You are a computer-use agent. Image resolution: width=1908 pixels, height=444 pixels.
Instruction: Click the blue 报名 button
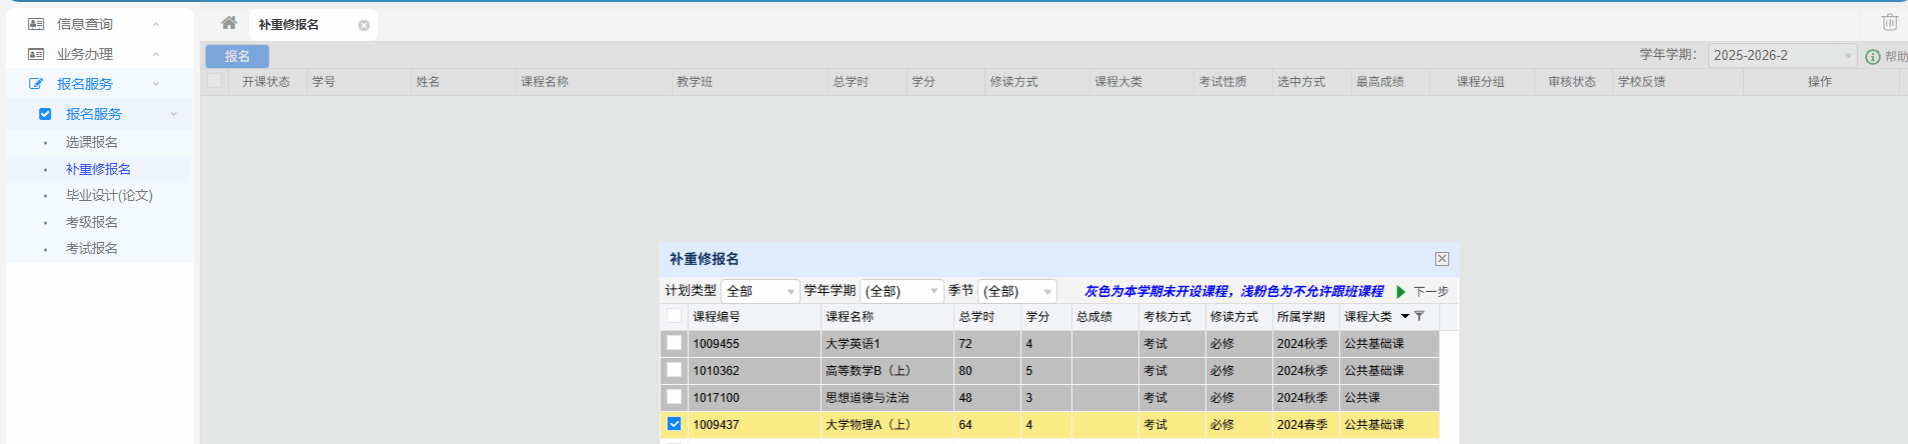pos(237,56)
